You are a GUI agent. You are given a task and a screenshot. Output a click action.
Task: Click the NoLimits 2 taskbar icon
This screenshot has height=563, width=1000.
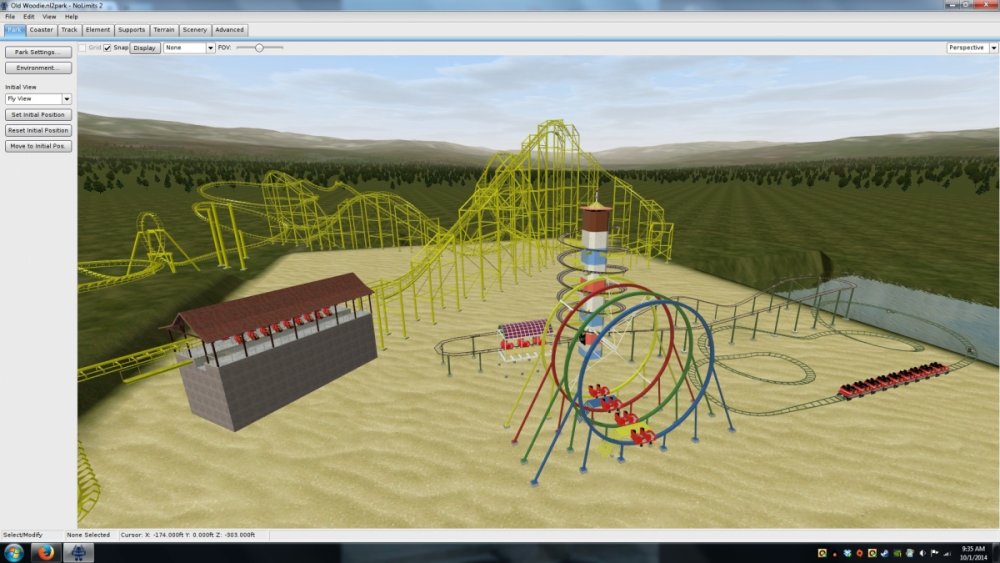point(78,553)
